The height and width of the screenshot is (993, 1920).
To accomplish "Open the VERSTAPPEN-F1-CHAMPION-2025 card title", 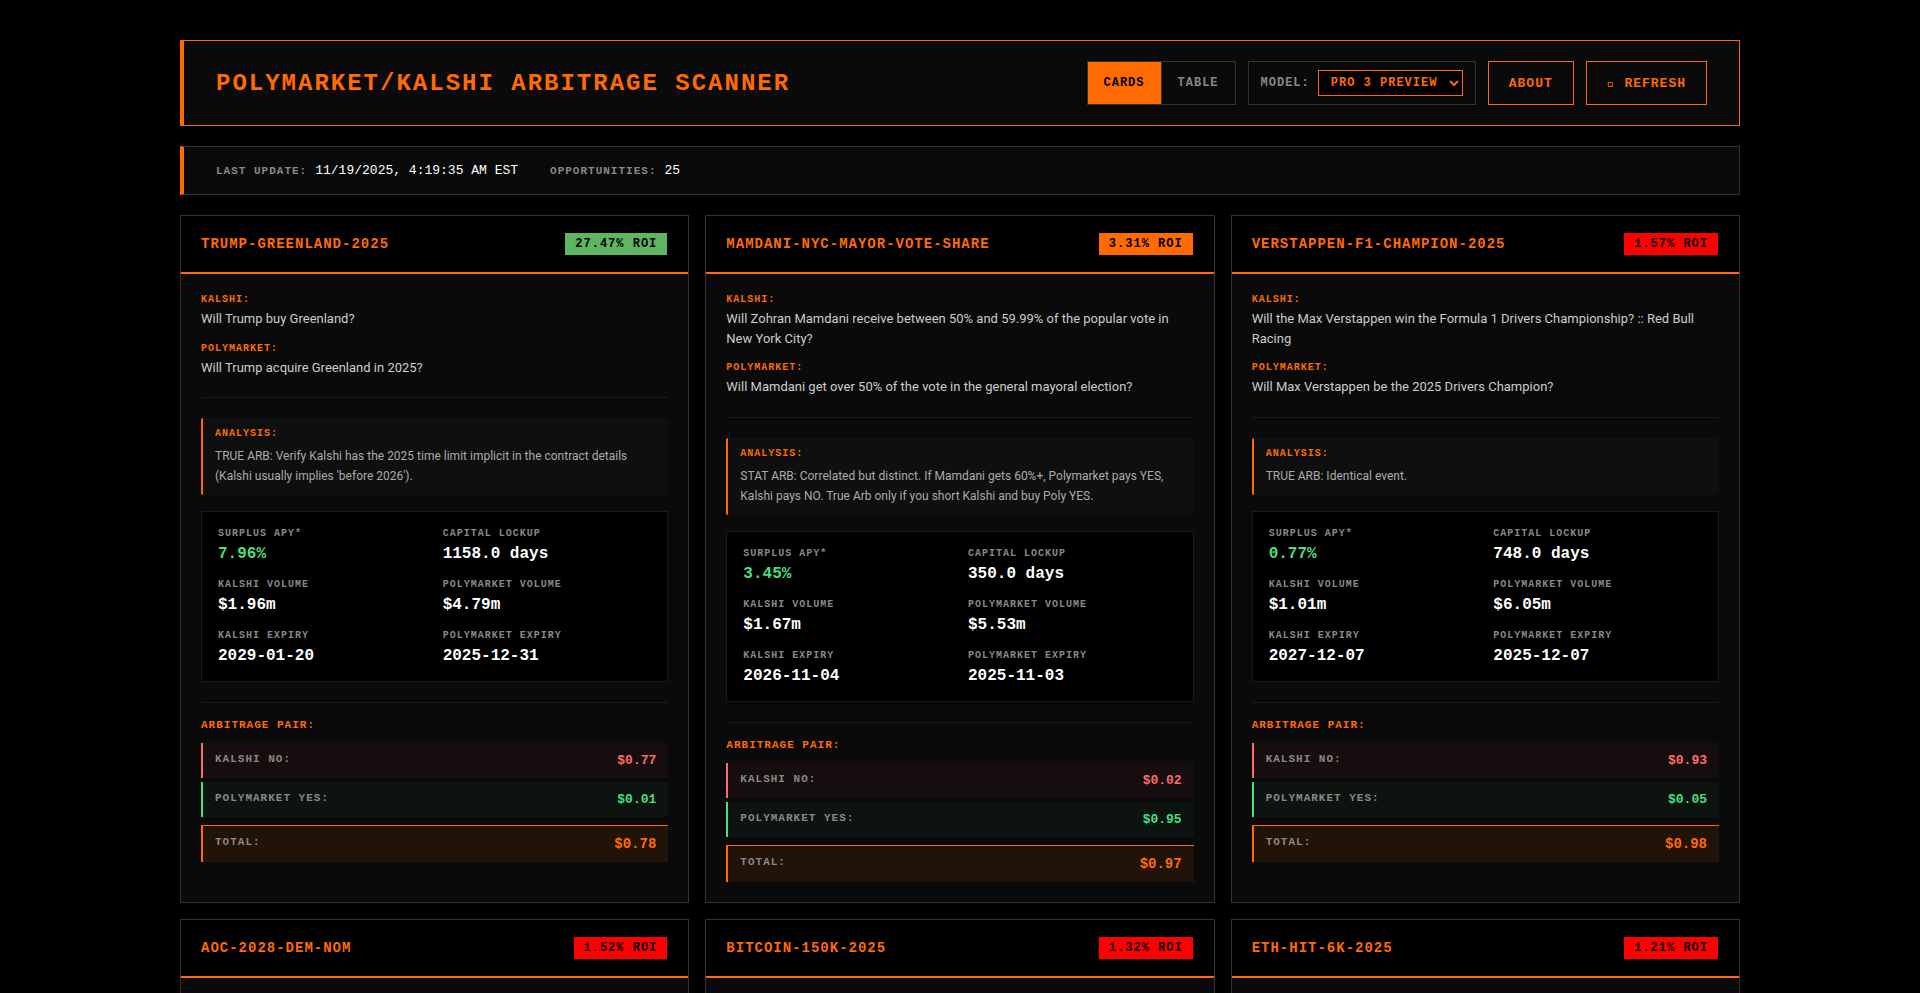I will click(x=1377, y=244).
